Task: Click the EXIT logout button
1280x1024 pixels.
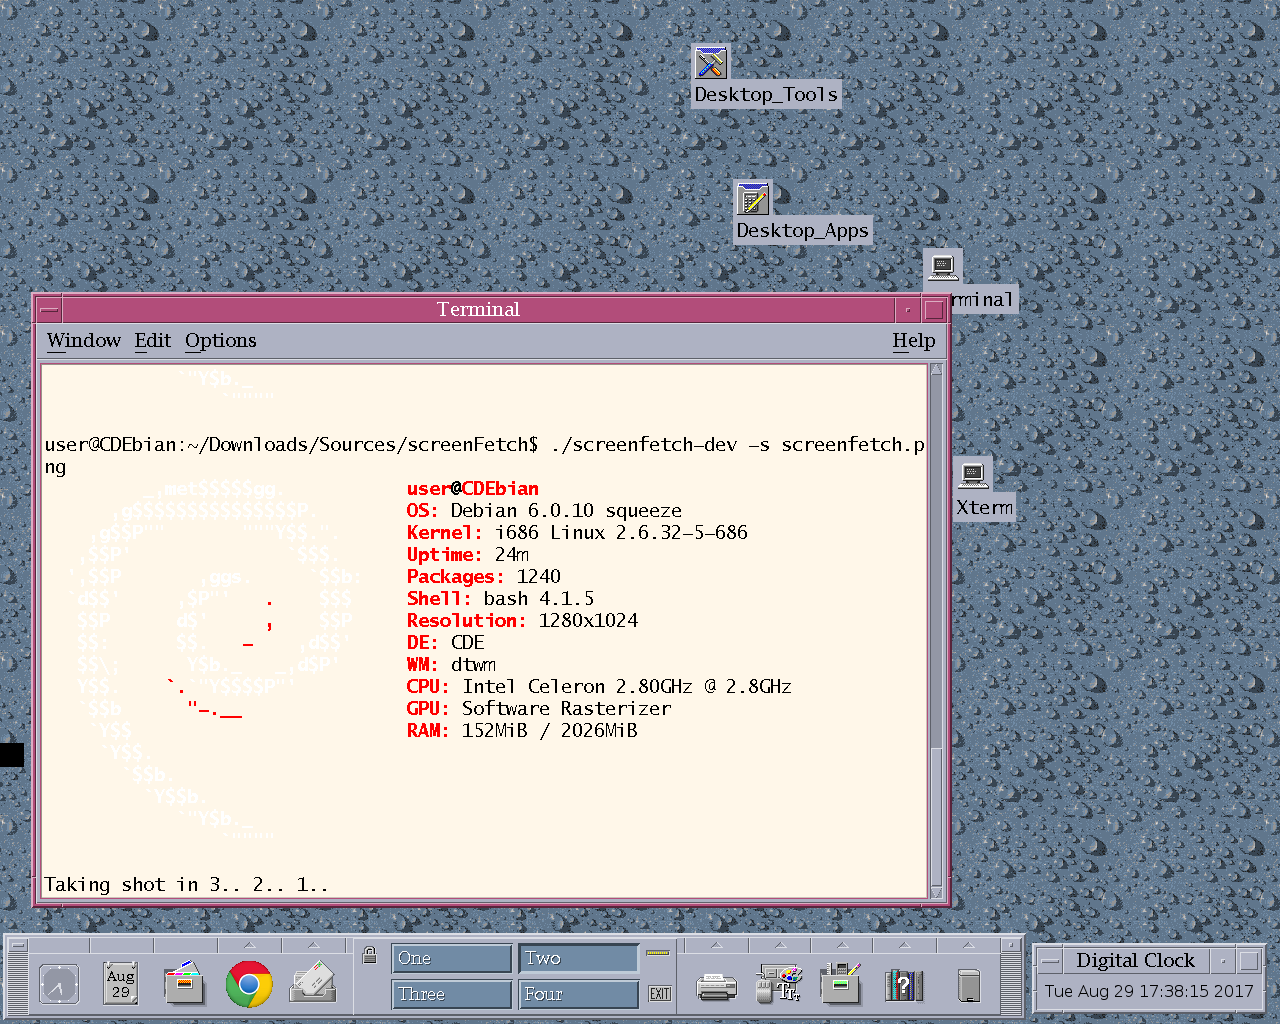Action: pyautogui.click(x=659, y=993)
